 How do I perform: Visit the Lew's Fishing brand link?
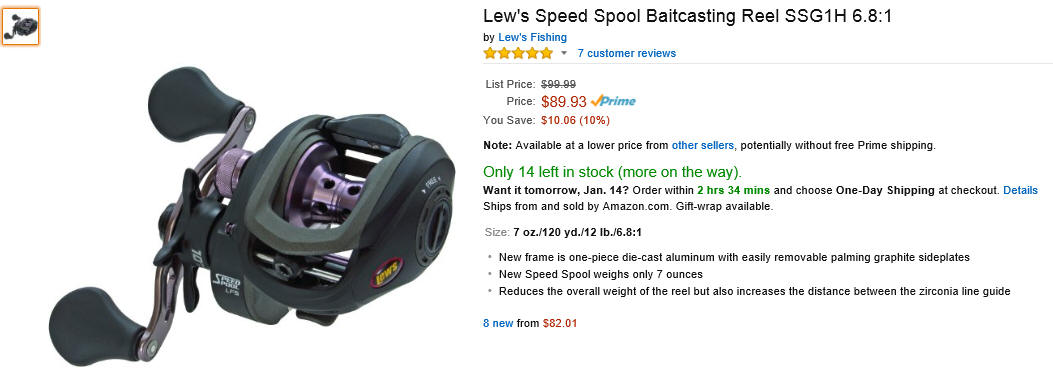(x=533, y=38)
